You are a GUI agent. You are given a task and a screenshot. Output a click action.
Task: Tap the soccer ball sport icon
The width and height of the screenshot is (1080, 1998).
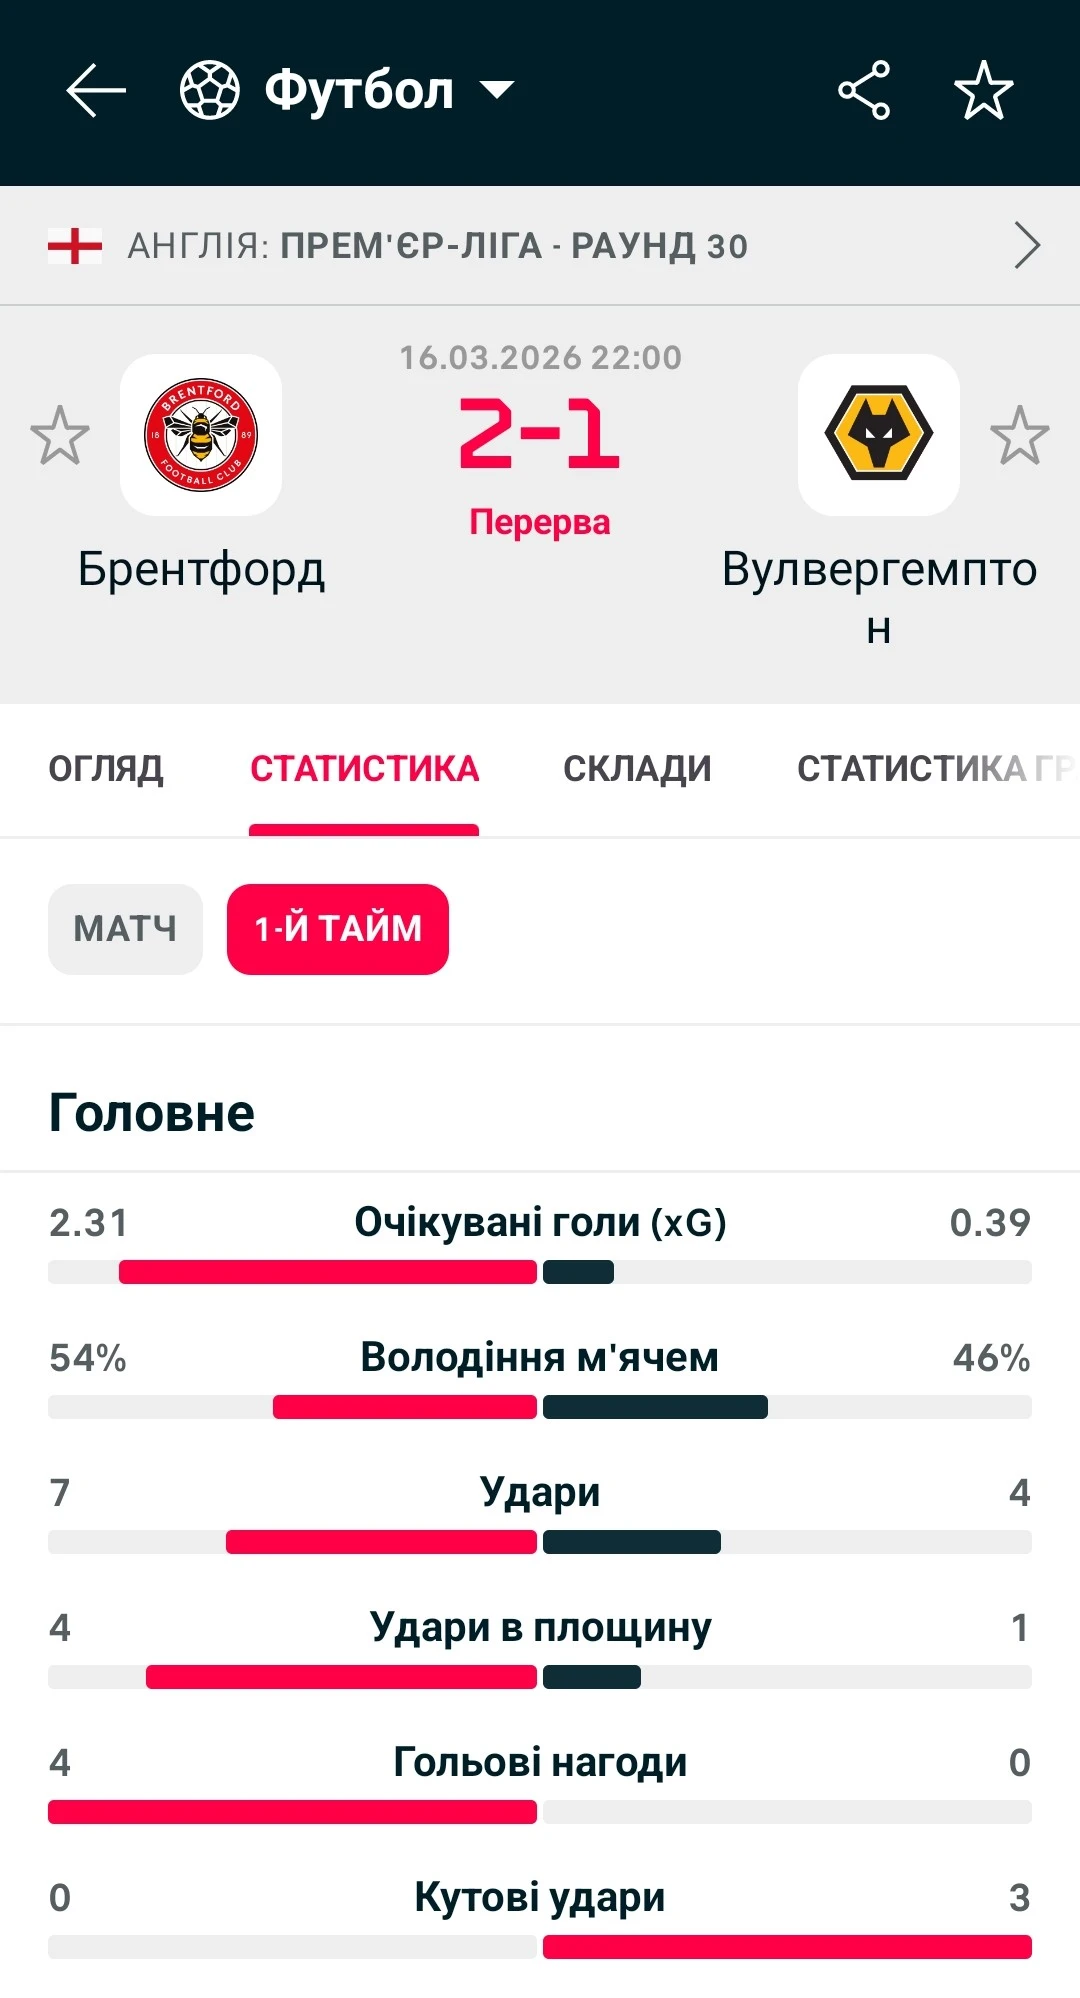[209, 90]
